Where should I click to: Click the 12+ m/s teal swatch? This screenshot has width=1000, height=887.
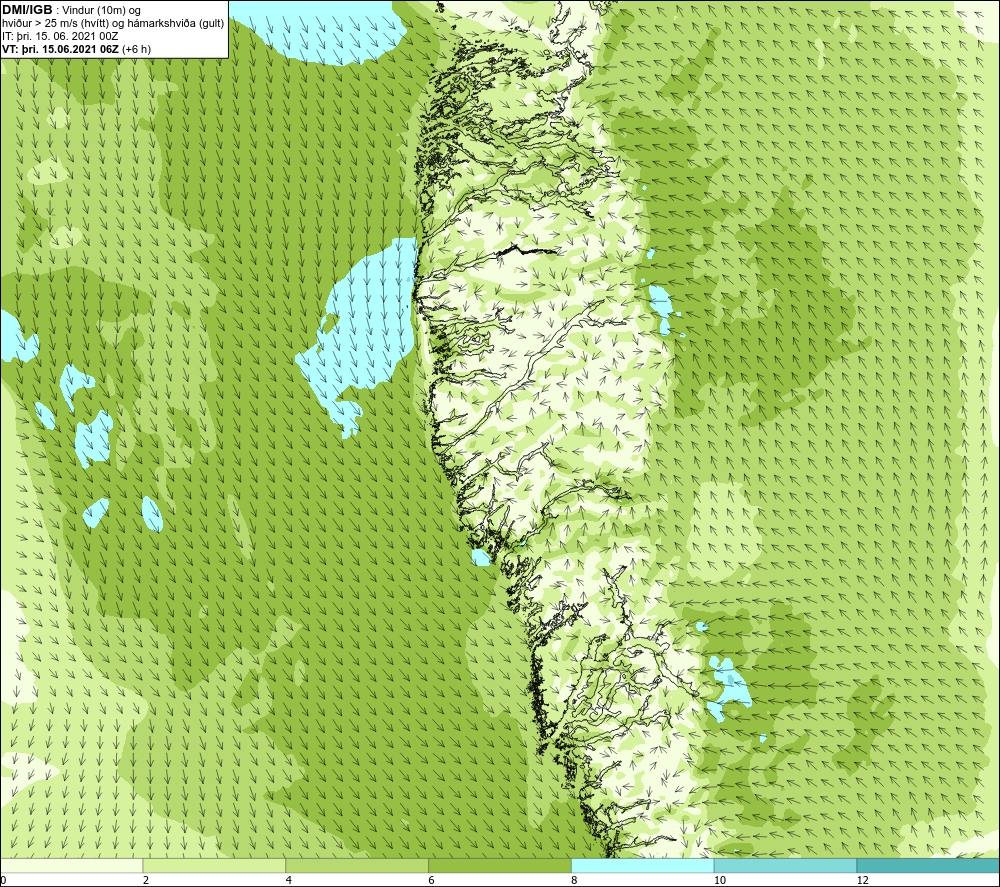click(929, 865)
